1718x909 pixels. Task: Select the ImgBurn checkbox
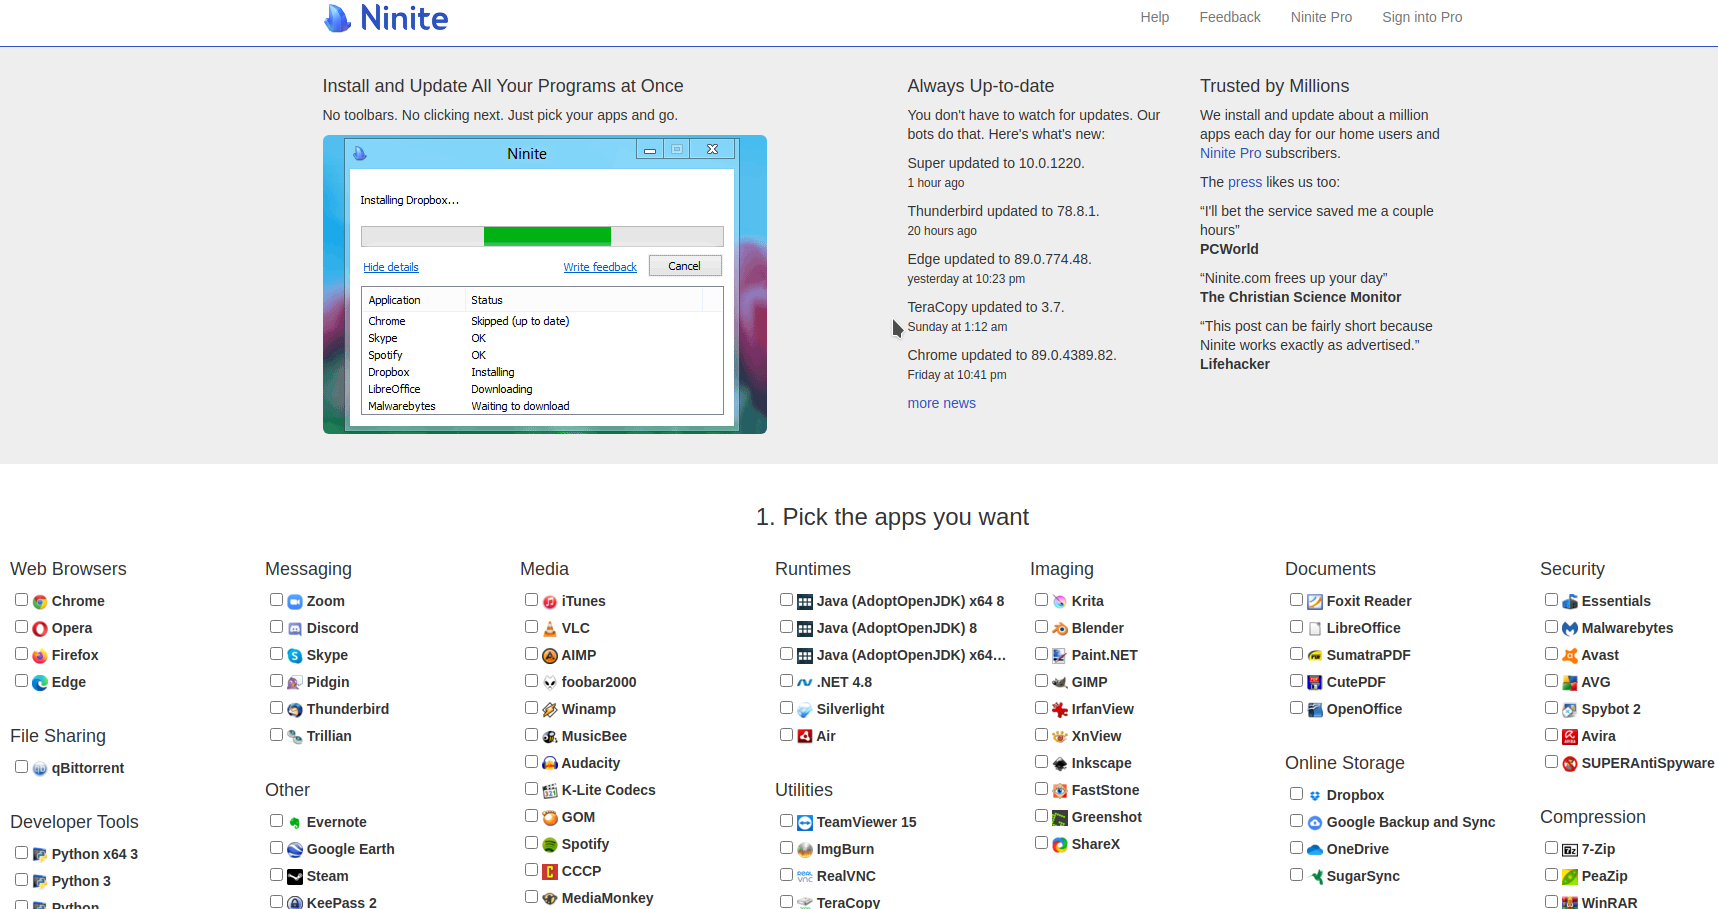click(786, 848)
